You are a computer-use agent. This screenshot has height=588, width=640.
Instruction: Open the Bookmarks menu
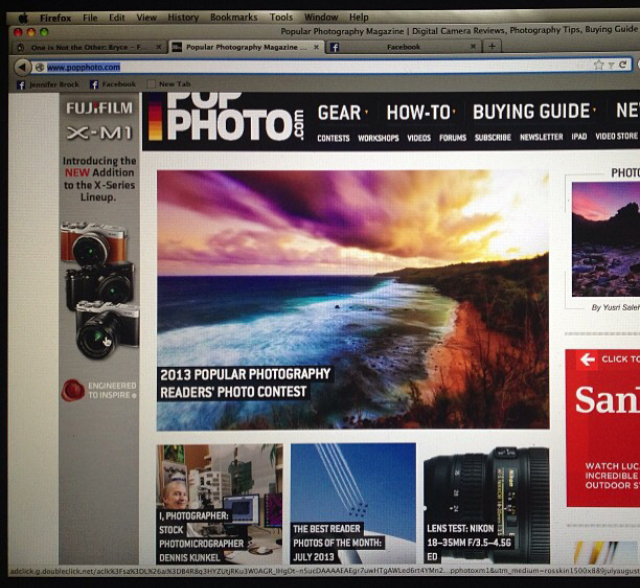point(234,18)
